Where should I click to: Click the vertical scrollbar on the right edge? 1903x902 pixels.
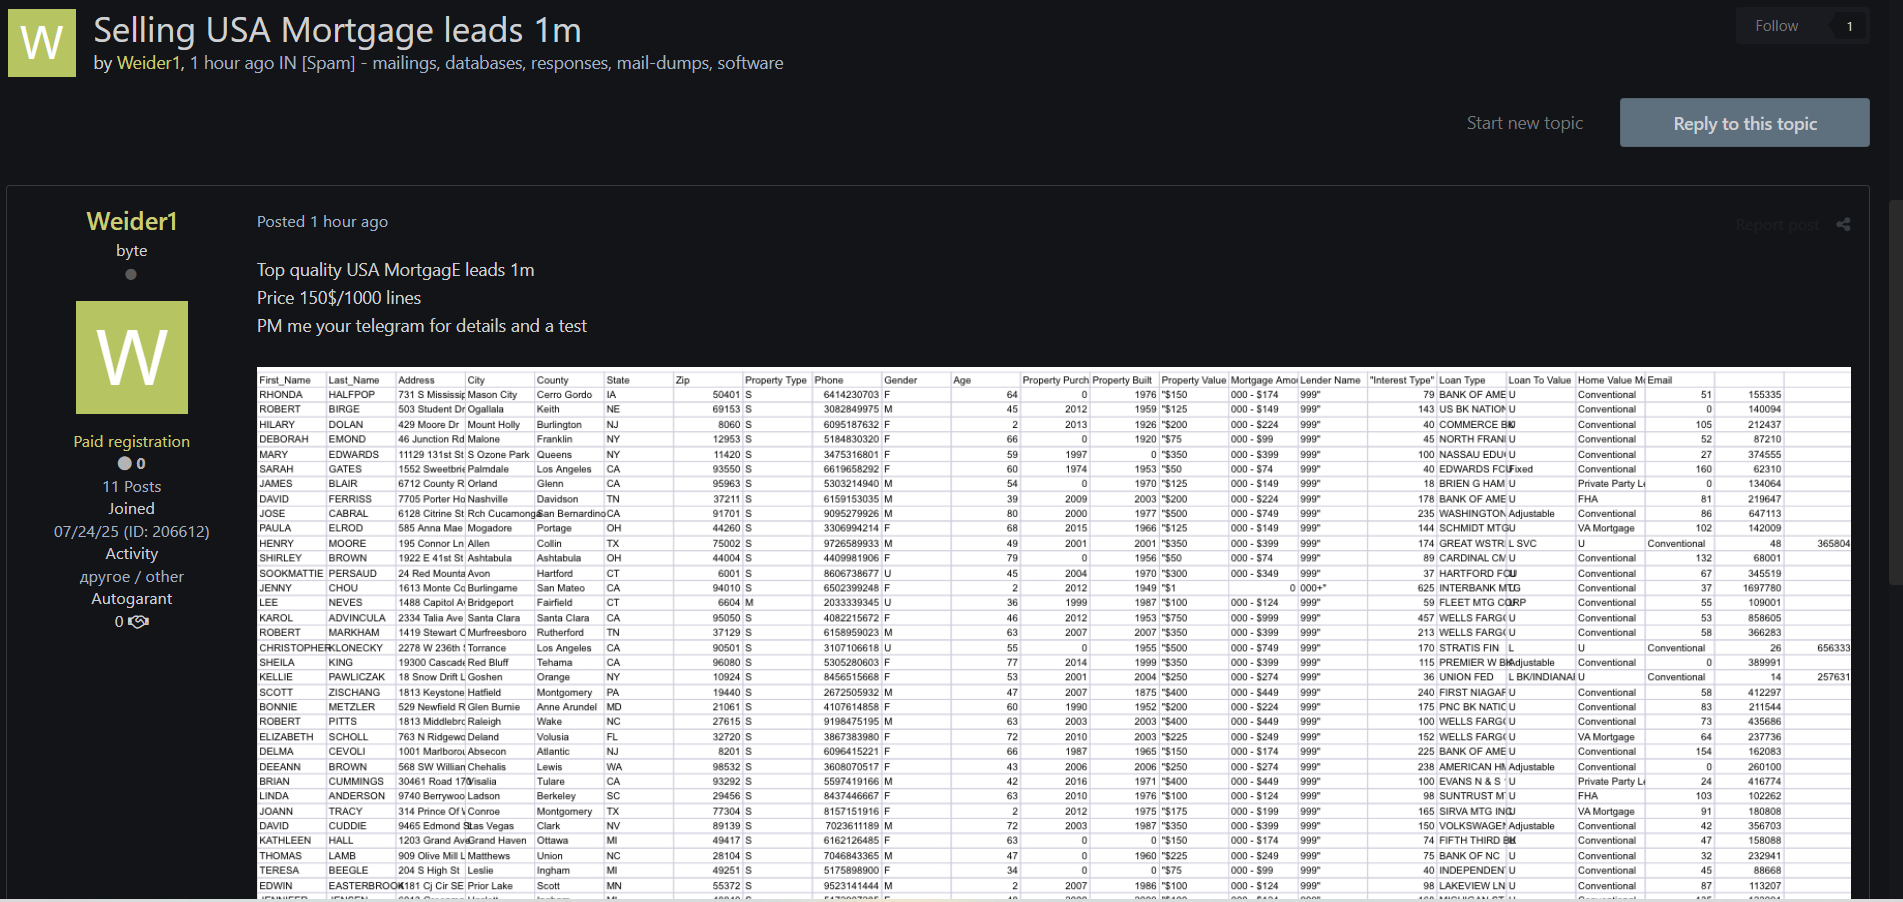click(1894, 390)
